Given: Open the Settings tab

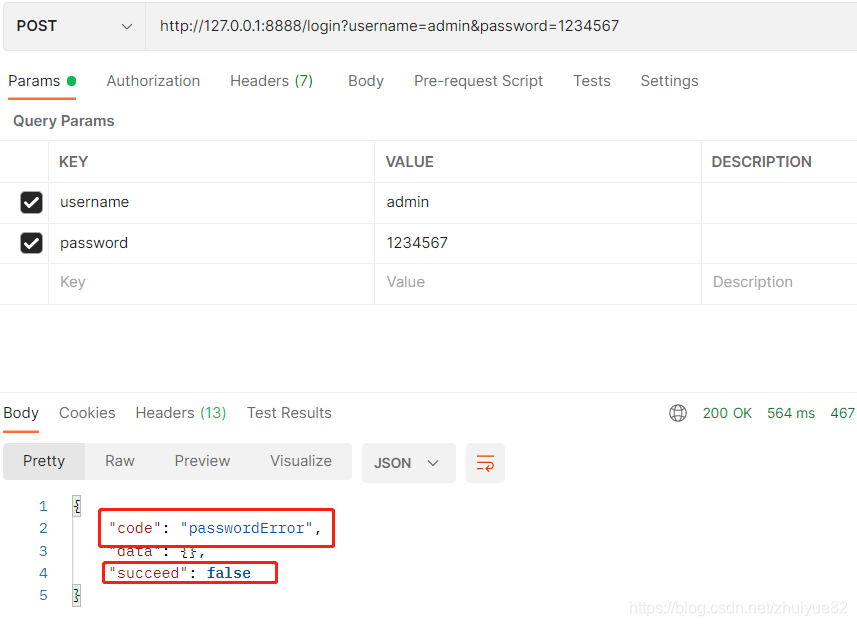Looking at the screenshot, I should (669, 81).
